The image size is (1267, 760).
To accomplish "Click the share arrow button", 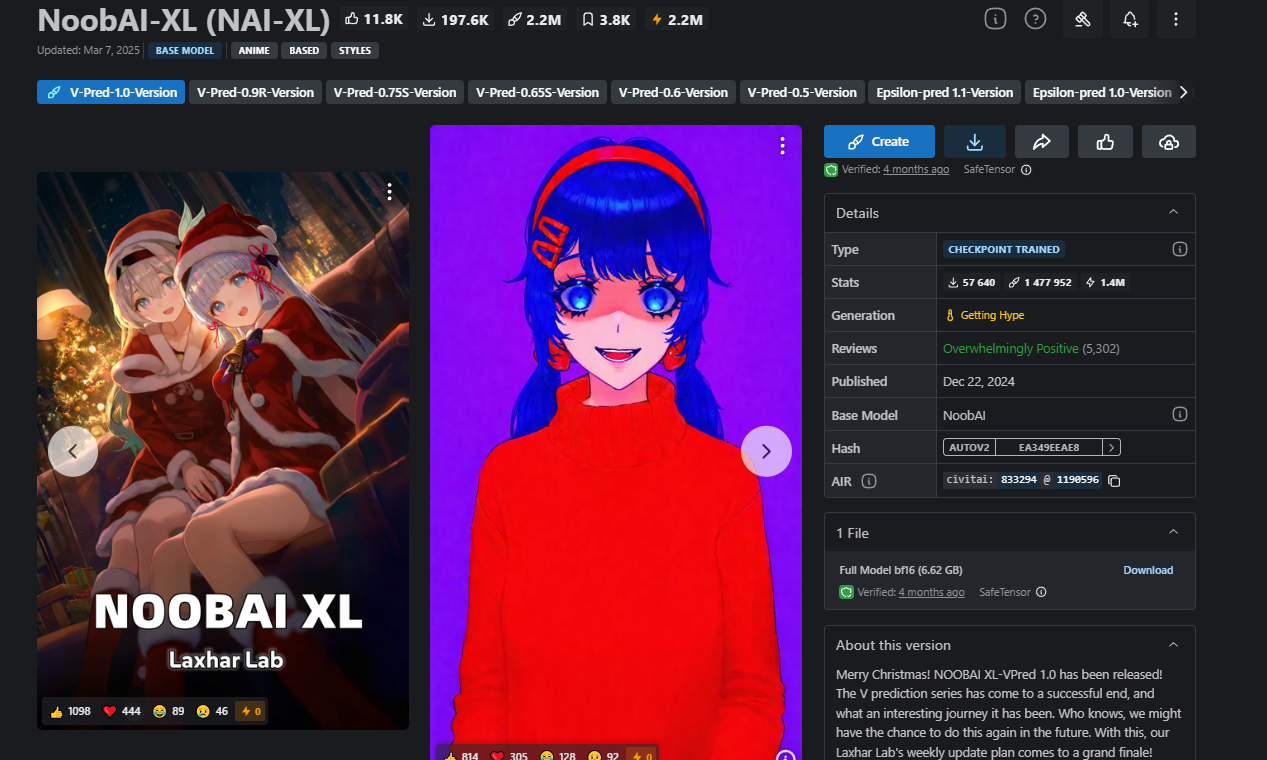I will (1042, 141).
